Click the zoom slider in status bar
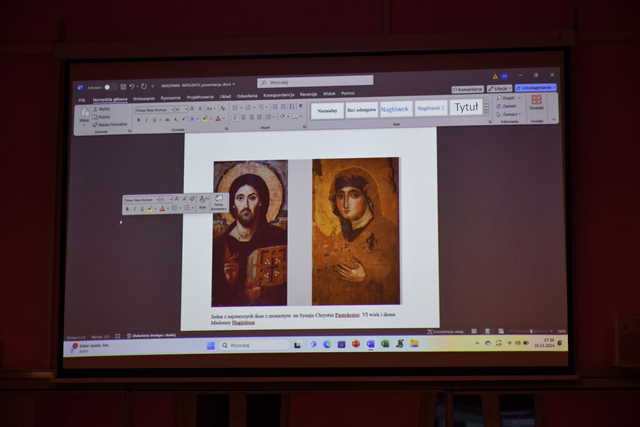The image size is (640, 427). tap(530, 331)
